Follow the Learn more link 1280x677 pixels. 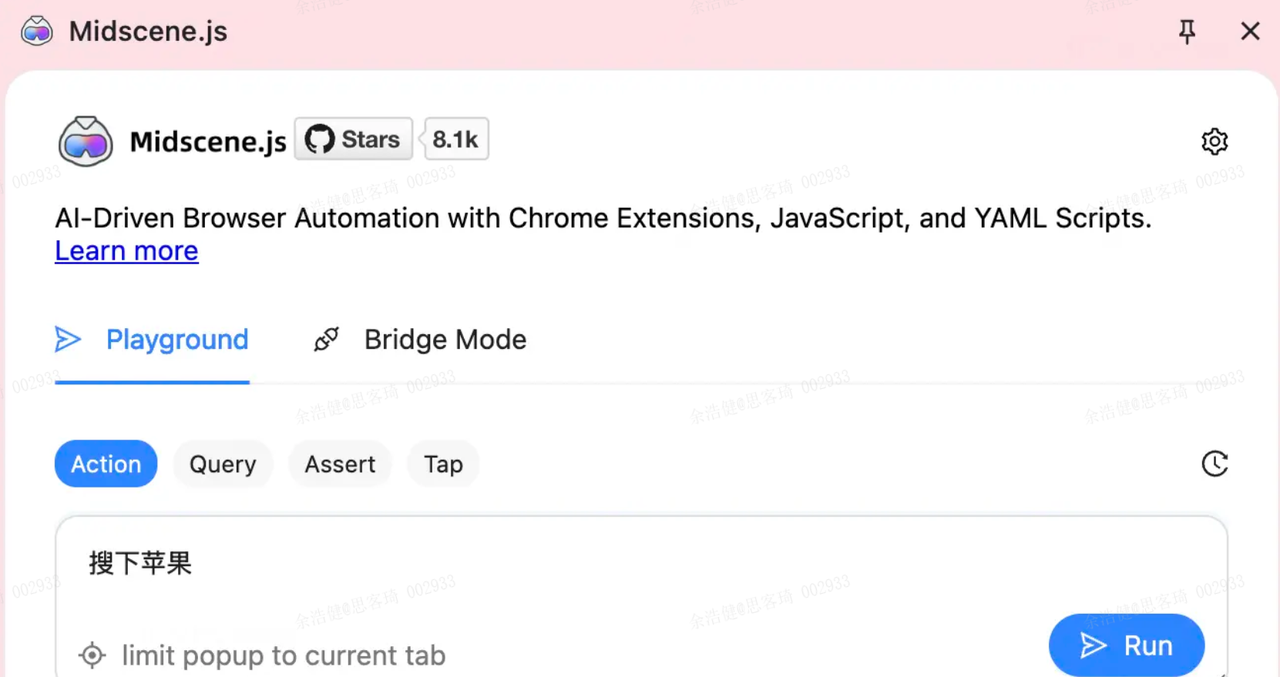tap(126, 251)
